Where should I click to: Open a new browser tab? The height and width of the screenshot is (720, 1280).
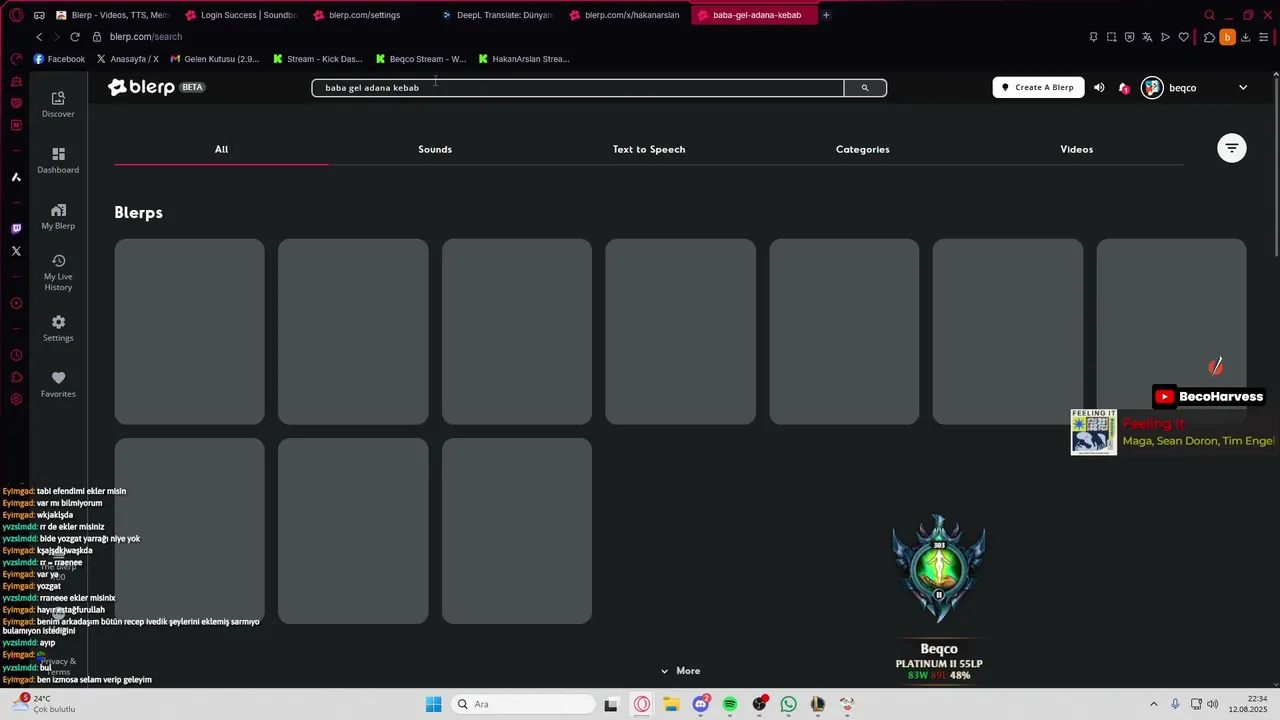(x=826, y=15)
